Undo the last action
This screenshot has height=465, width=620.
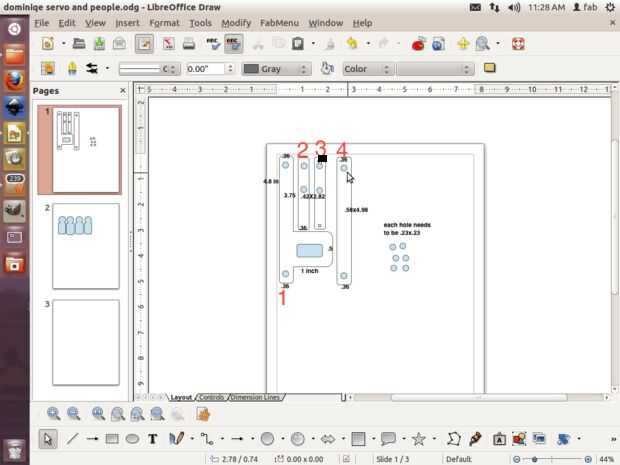tap(352, 43)
